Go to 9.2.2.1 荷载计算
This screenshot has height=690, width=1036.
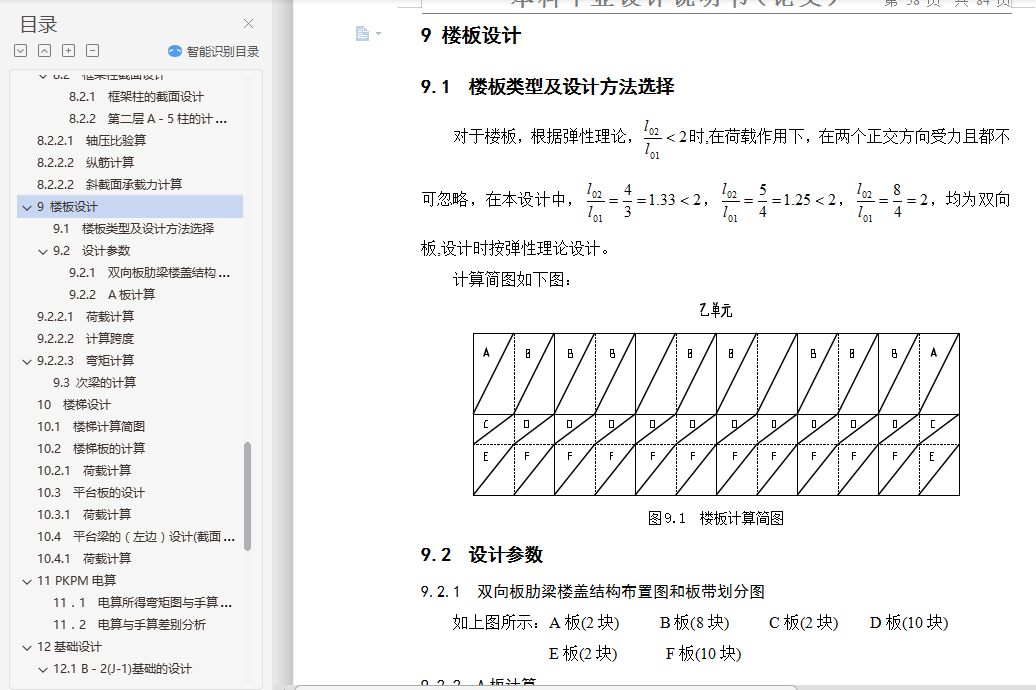[86, 317]
